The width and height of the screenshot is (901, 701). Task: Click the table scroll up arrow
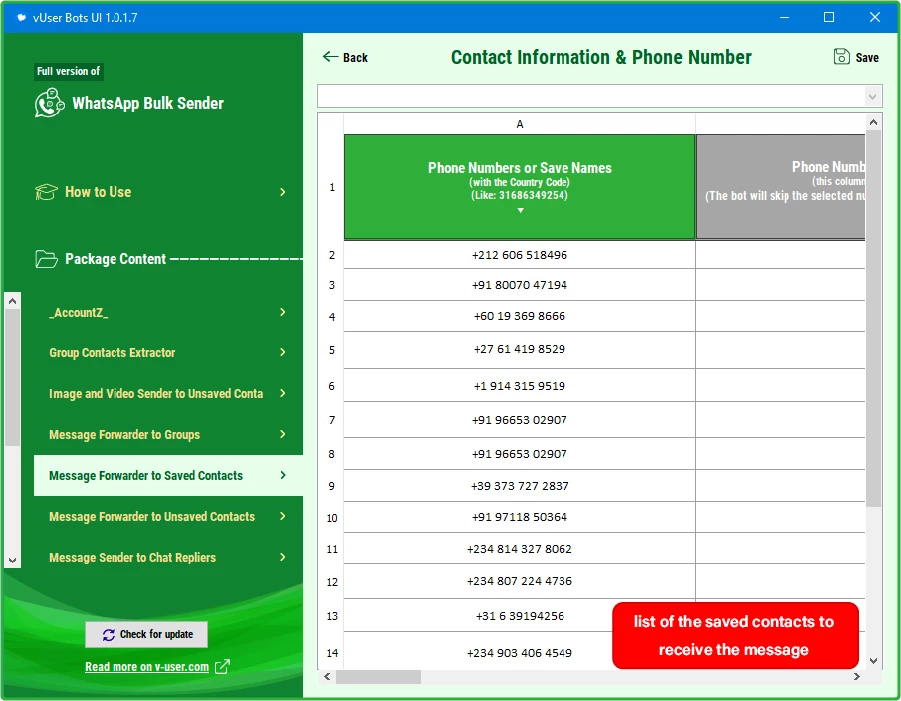[873, 122]
